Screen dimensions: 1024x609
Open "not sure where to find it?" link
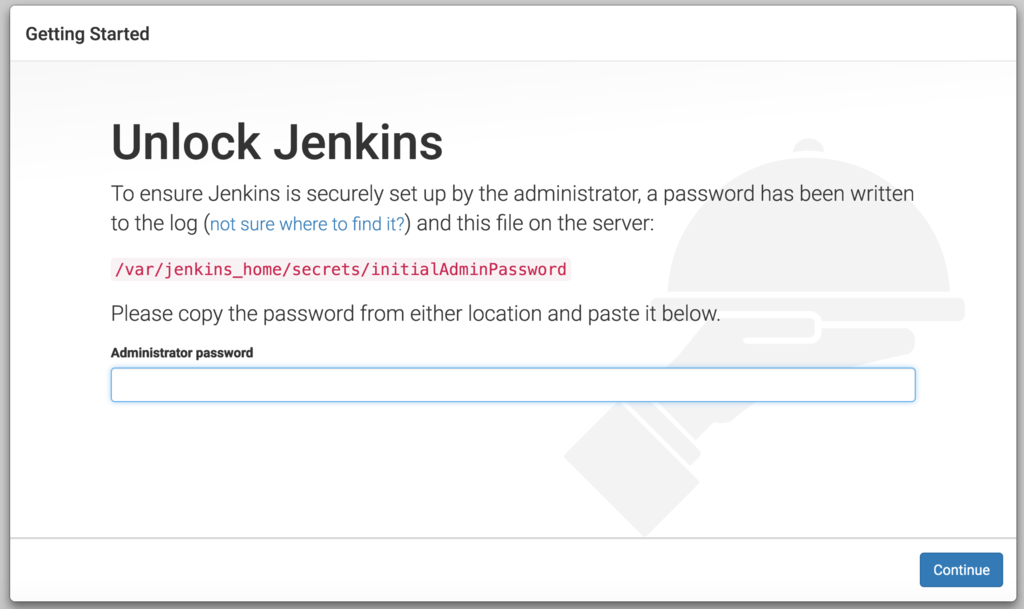[x=307, y=224]
